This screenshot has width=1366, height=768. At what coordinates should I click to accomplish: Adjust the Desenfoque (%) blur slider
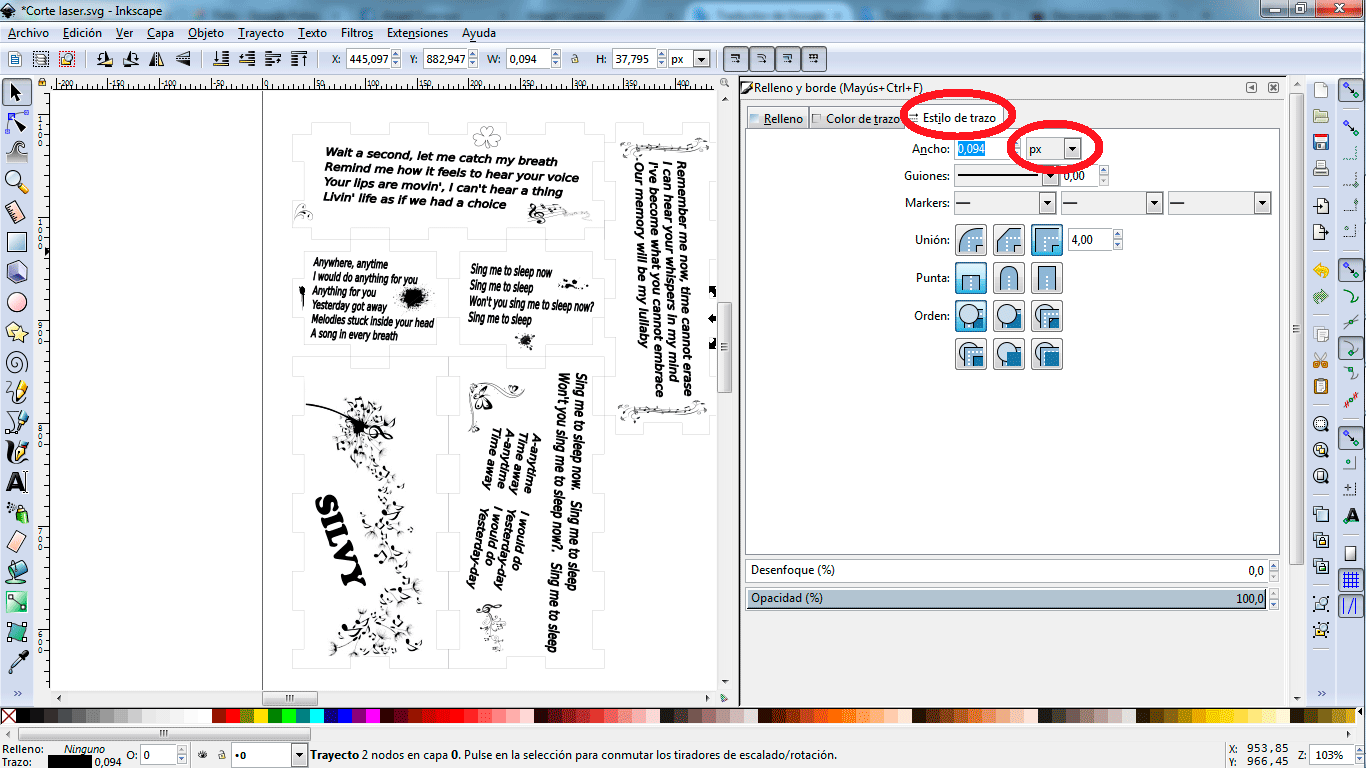[x=1008, y=570]
